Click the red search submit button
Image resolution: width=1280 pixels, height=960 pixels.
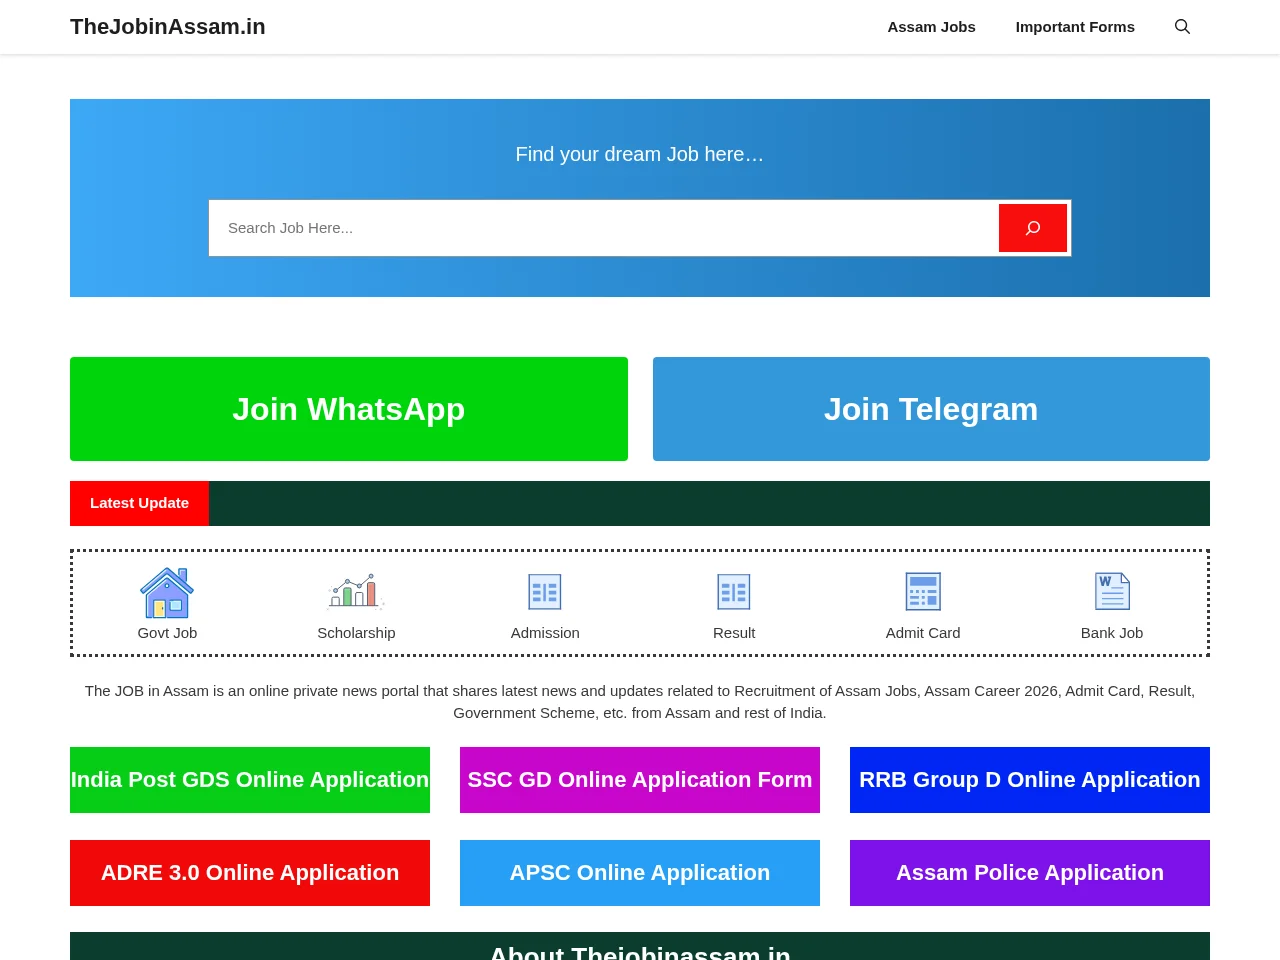(1033, 228)
